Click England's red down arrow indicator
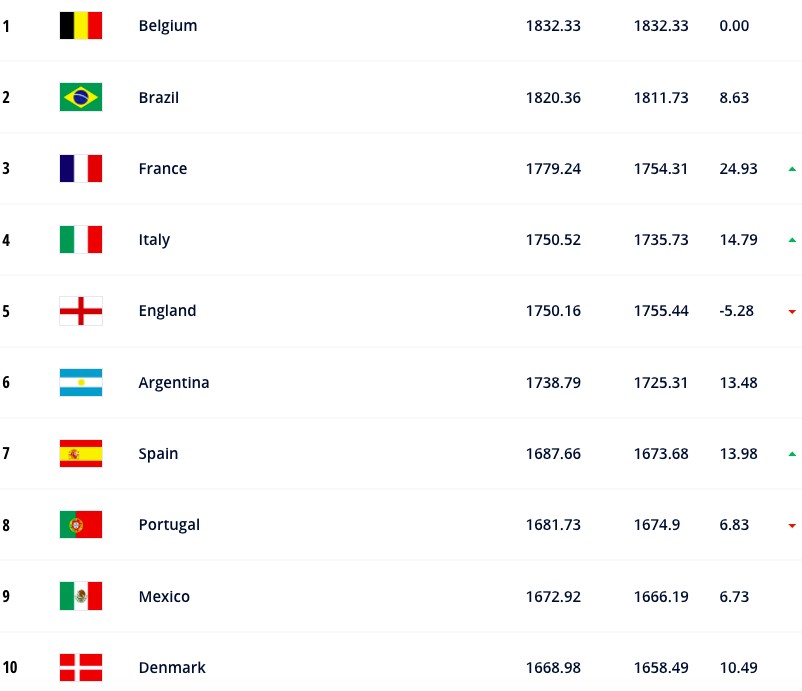The height and width of the screenshot is (691, 802). coord(792,311)
